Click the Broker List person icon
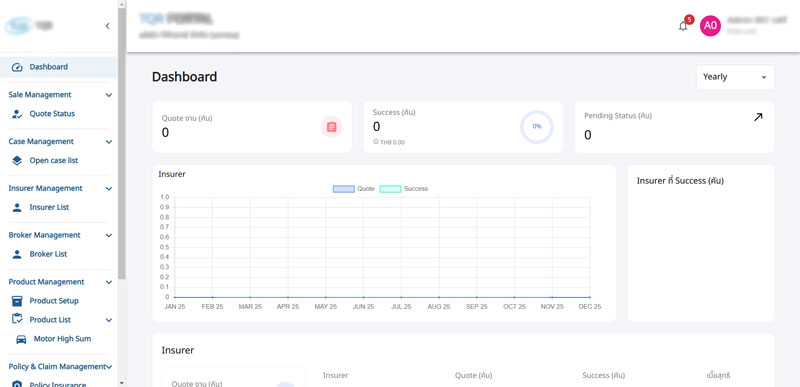The height and width of the screenshot is (387, 800). coord(17,254)
